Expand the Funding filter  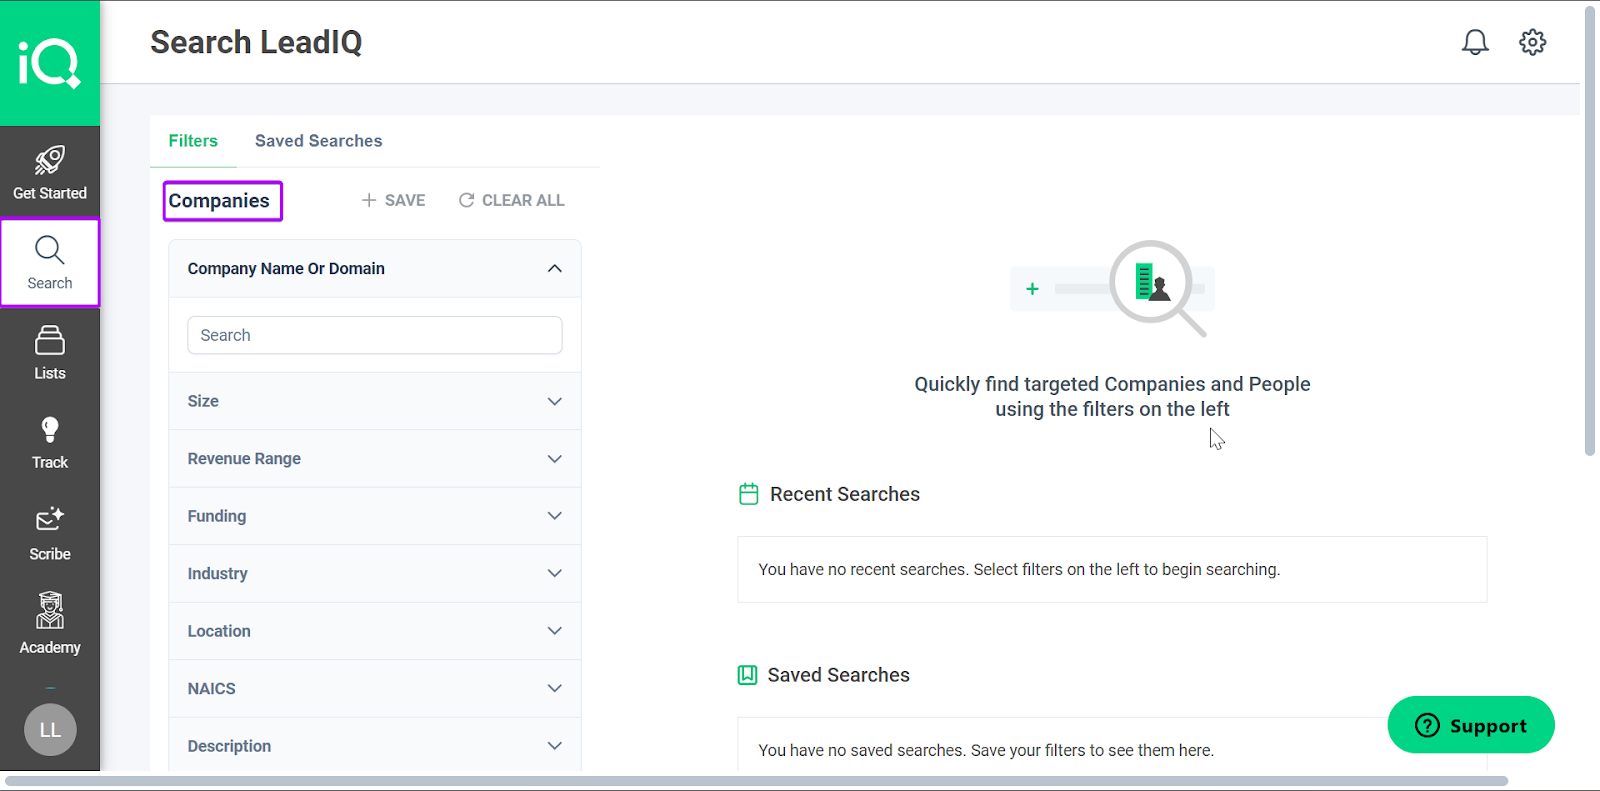click(375, 516)
